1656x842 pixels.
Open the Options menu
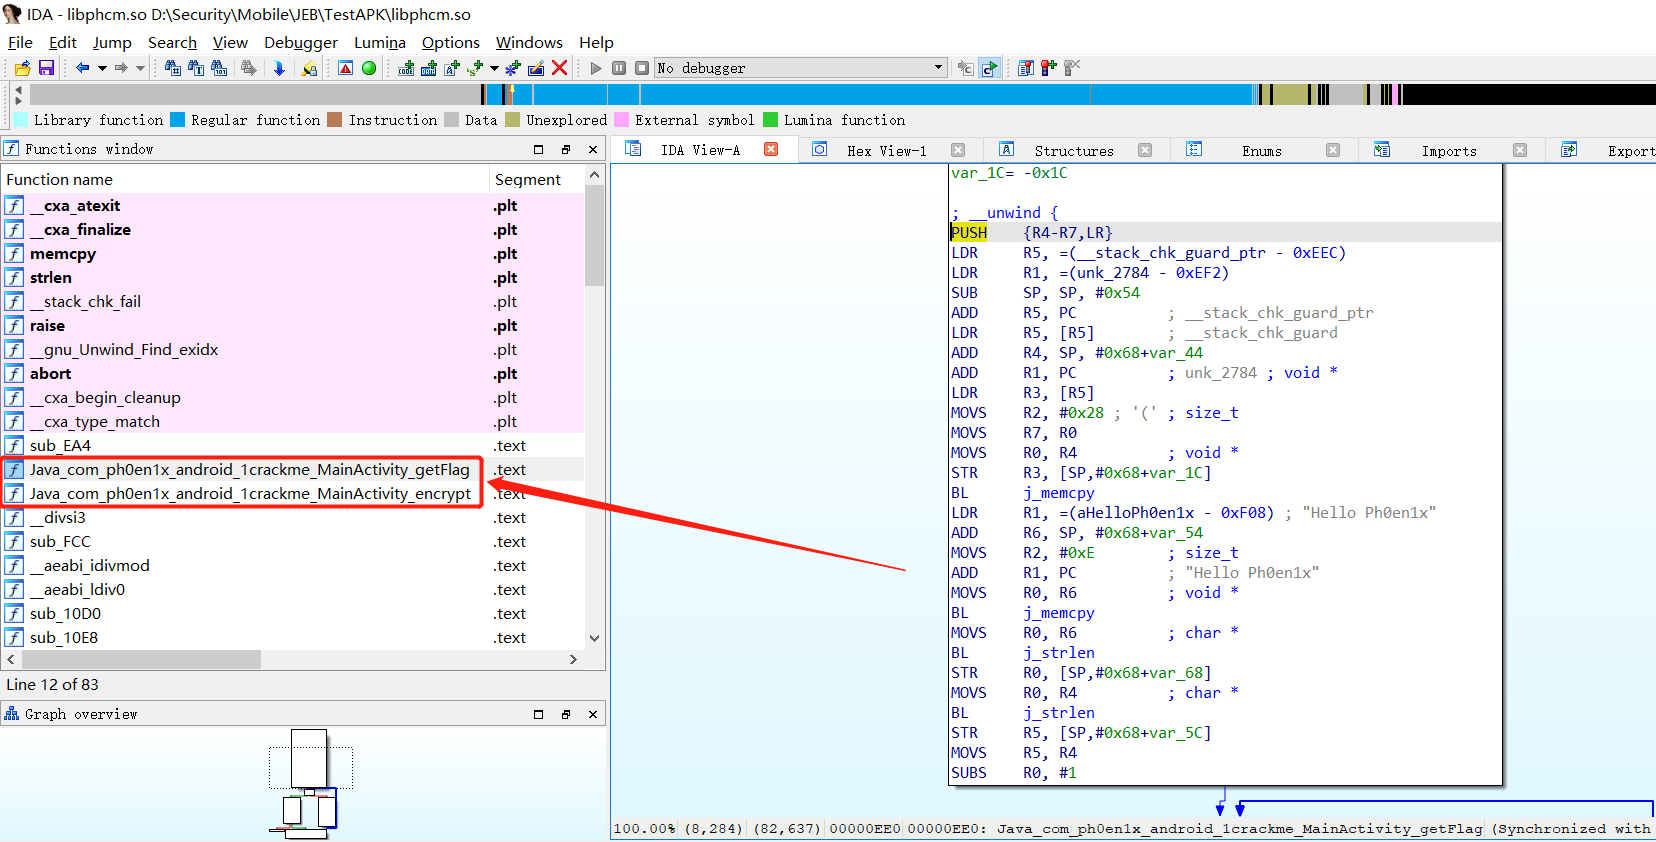pos(451,42)
